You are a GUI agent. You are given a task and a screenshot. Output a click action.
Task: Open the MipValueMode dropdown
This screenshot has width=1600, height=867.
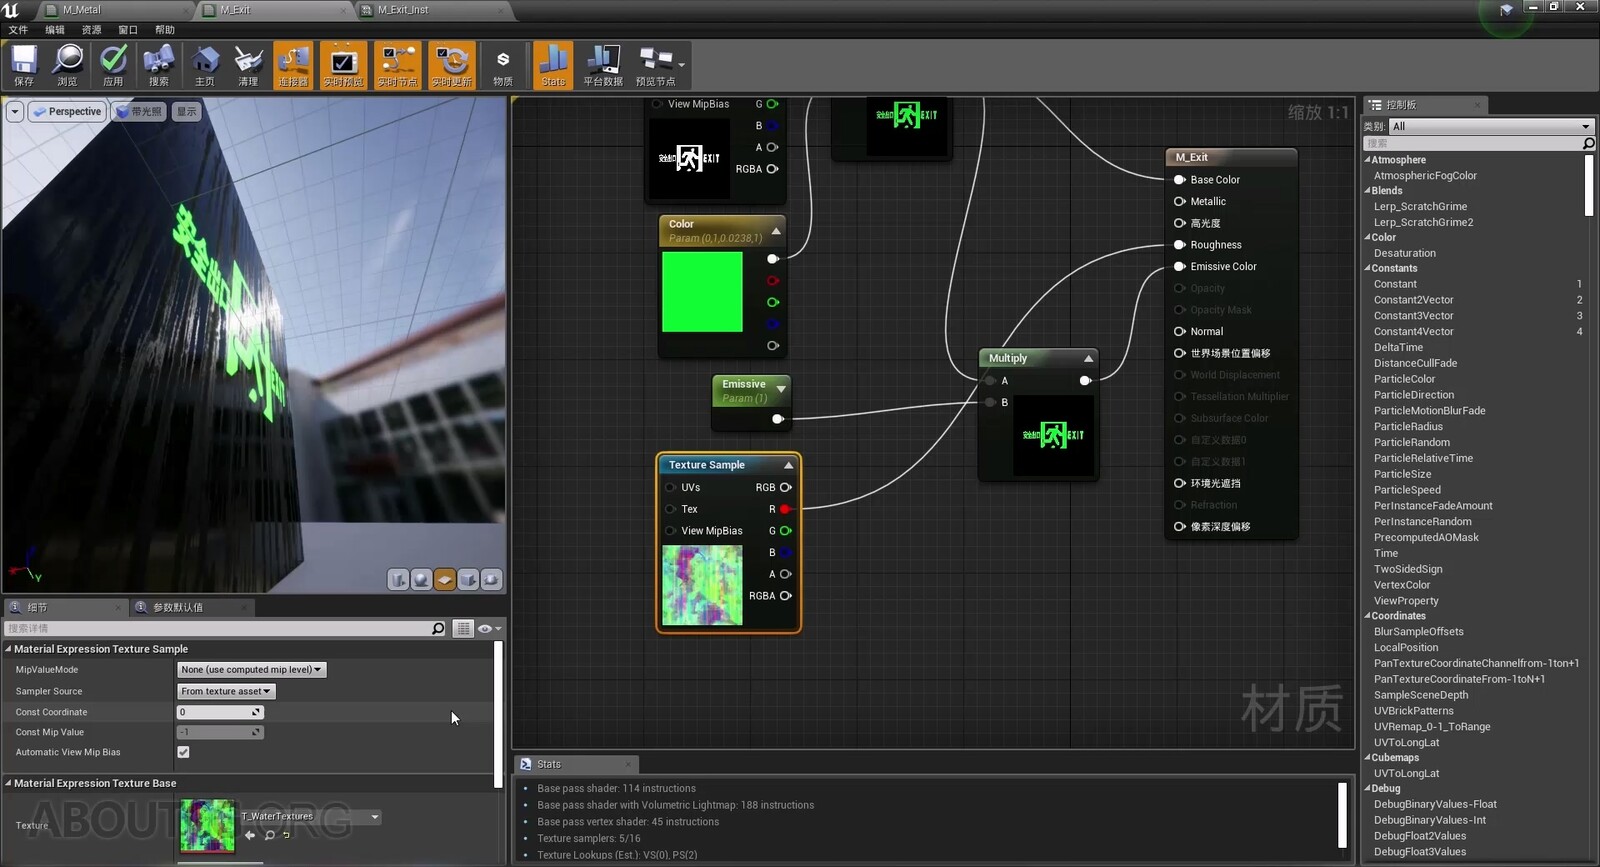coord(251,670)
